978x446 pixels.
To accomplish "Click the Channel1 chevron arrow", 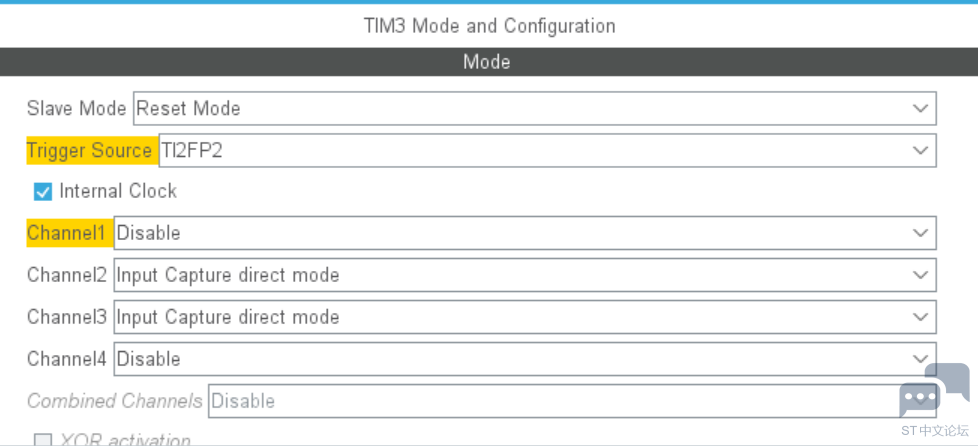I will pos(920,233).
